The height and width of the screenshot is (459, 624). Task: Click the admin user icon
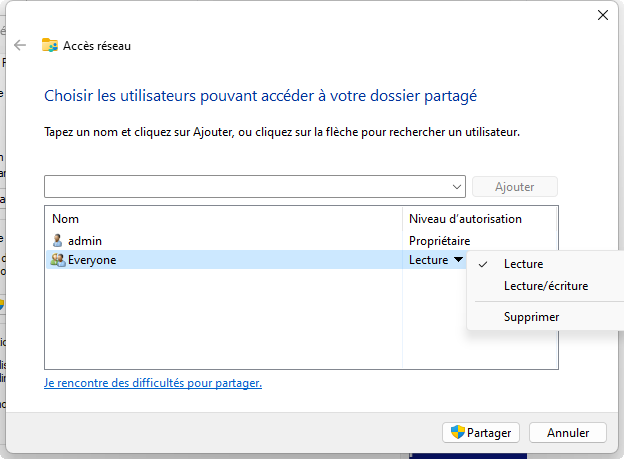tap(57, 241)
